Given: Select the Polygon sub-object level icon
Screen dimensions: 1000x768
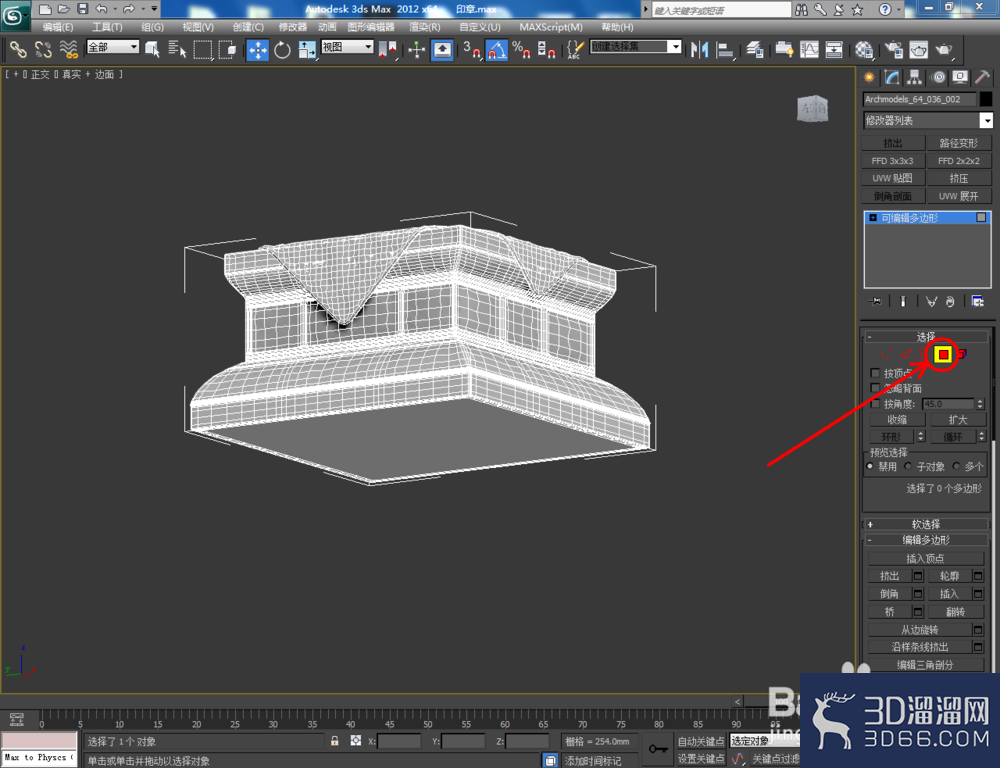Looking at the screenshot, I should tap(943, 355).
